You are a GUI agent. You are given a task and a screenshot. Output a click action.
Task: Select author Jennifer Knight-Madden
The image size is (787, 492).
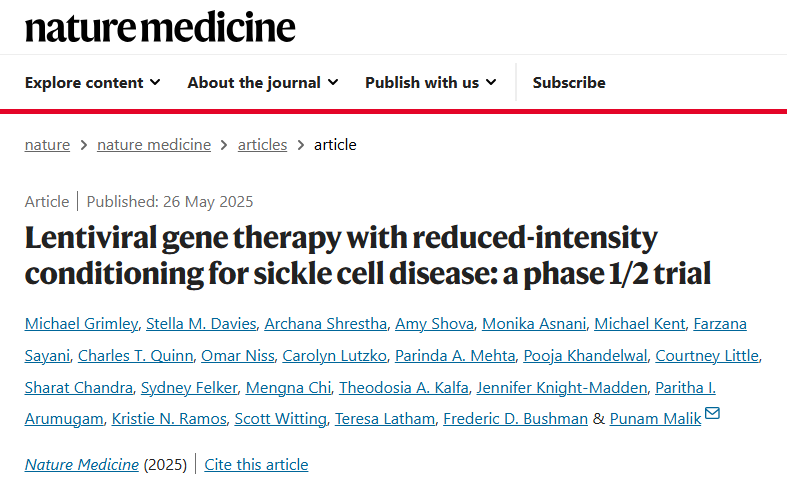click(562, 388)
